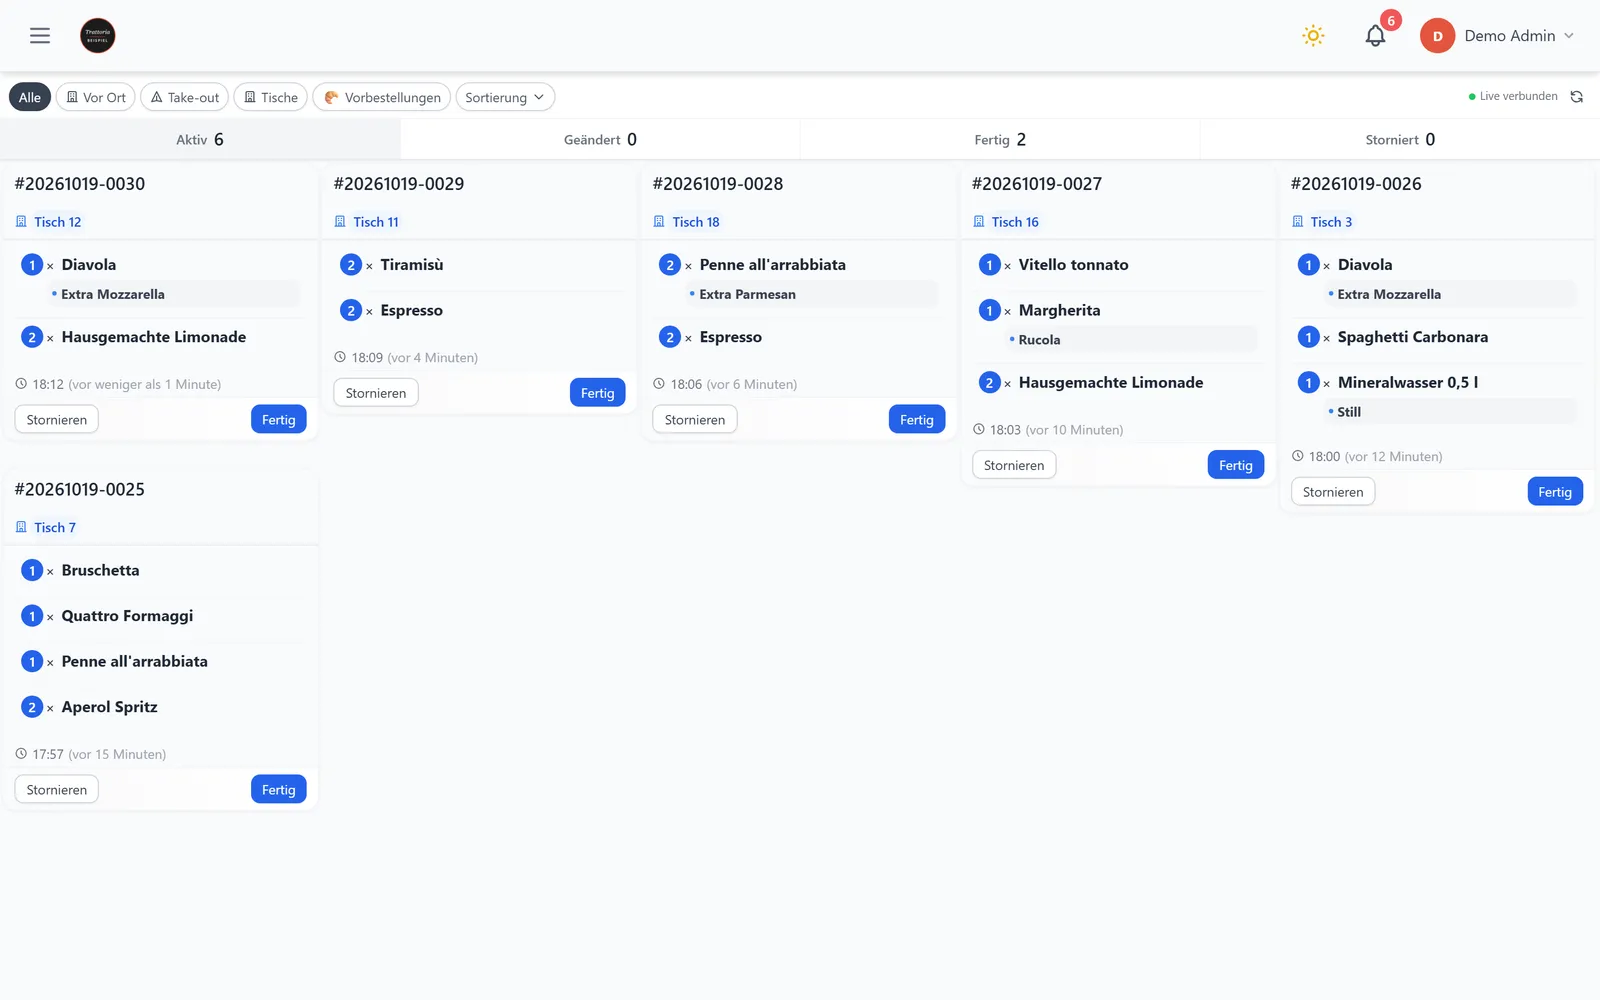1600x1000 pixels.
Task: Mark order #20261019-0028 as Fertig
Action: (x=916, y=420)
